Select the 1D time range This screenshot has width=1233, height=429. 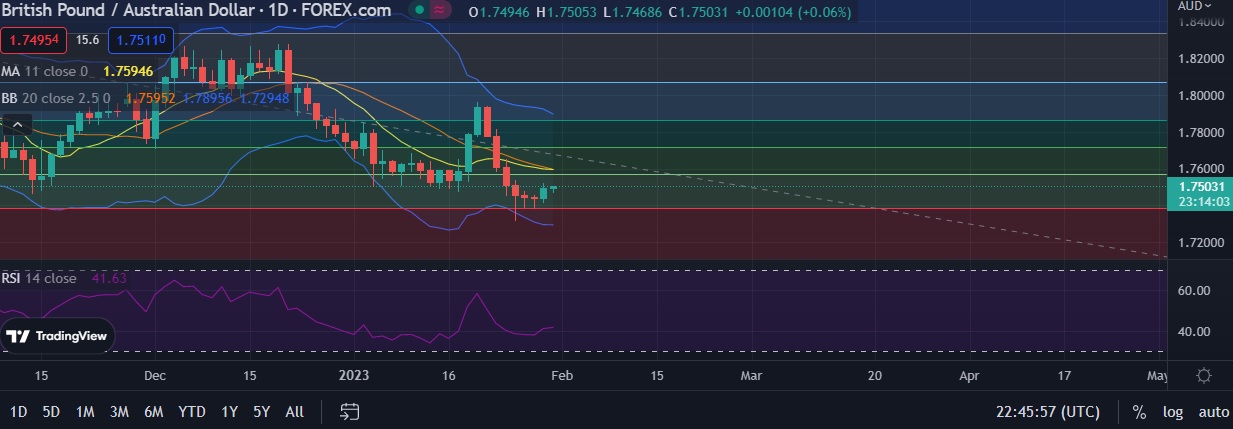point(19,412)
